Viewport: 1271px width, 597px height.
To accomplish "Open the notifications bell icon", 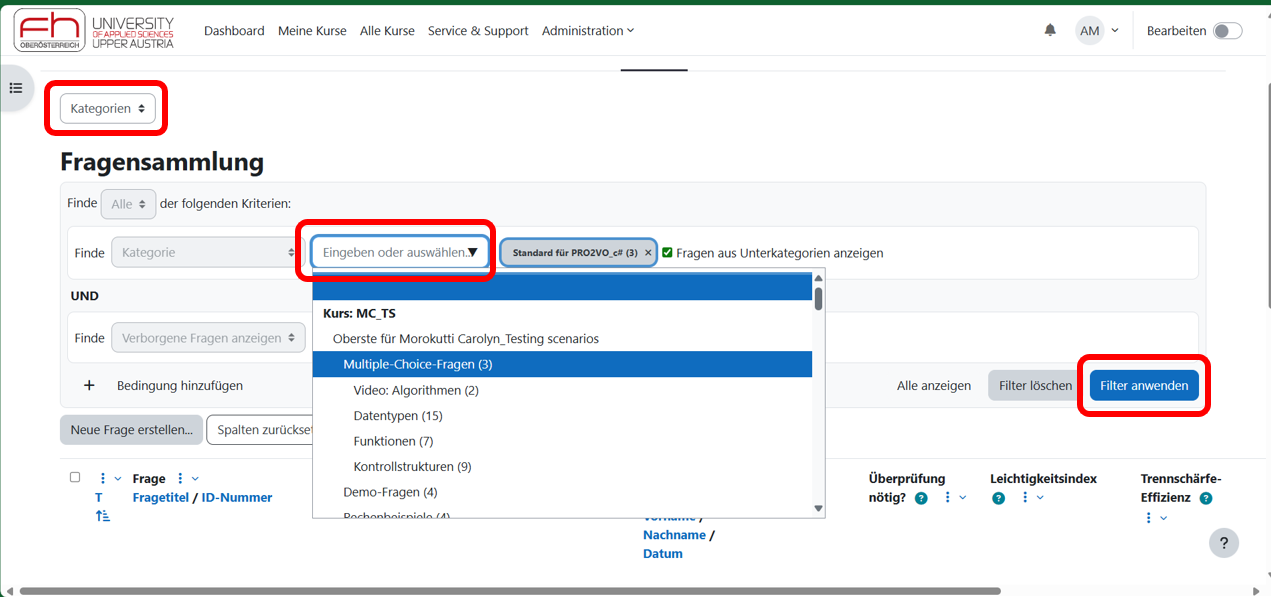I will [x=1050, y=31].
